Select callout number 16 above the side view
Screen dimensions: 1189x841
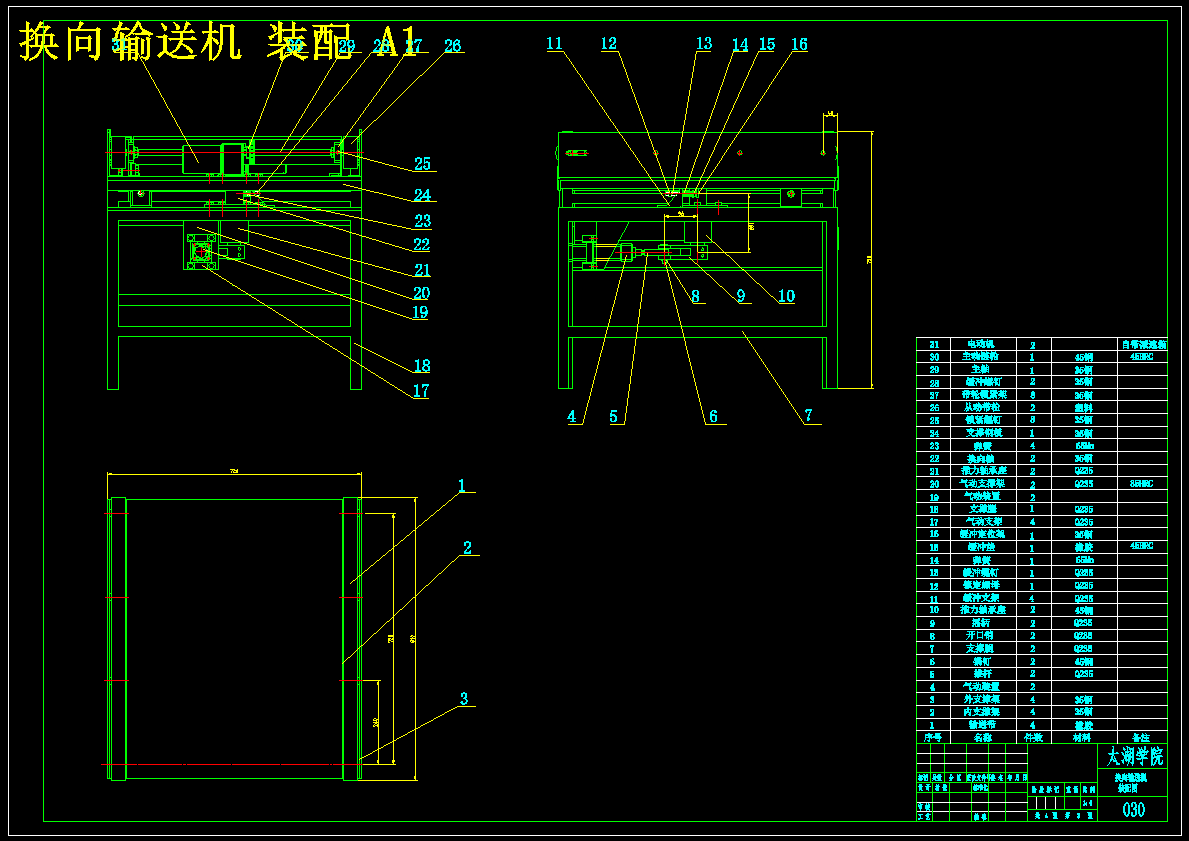[799, 45]
